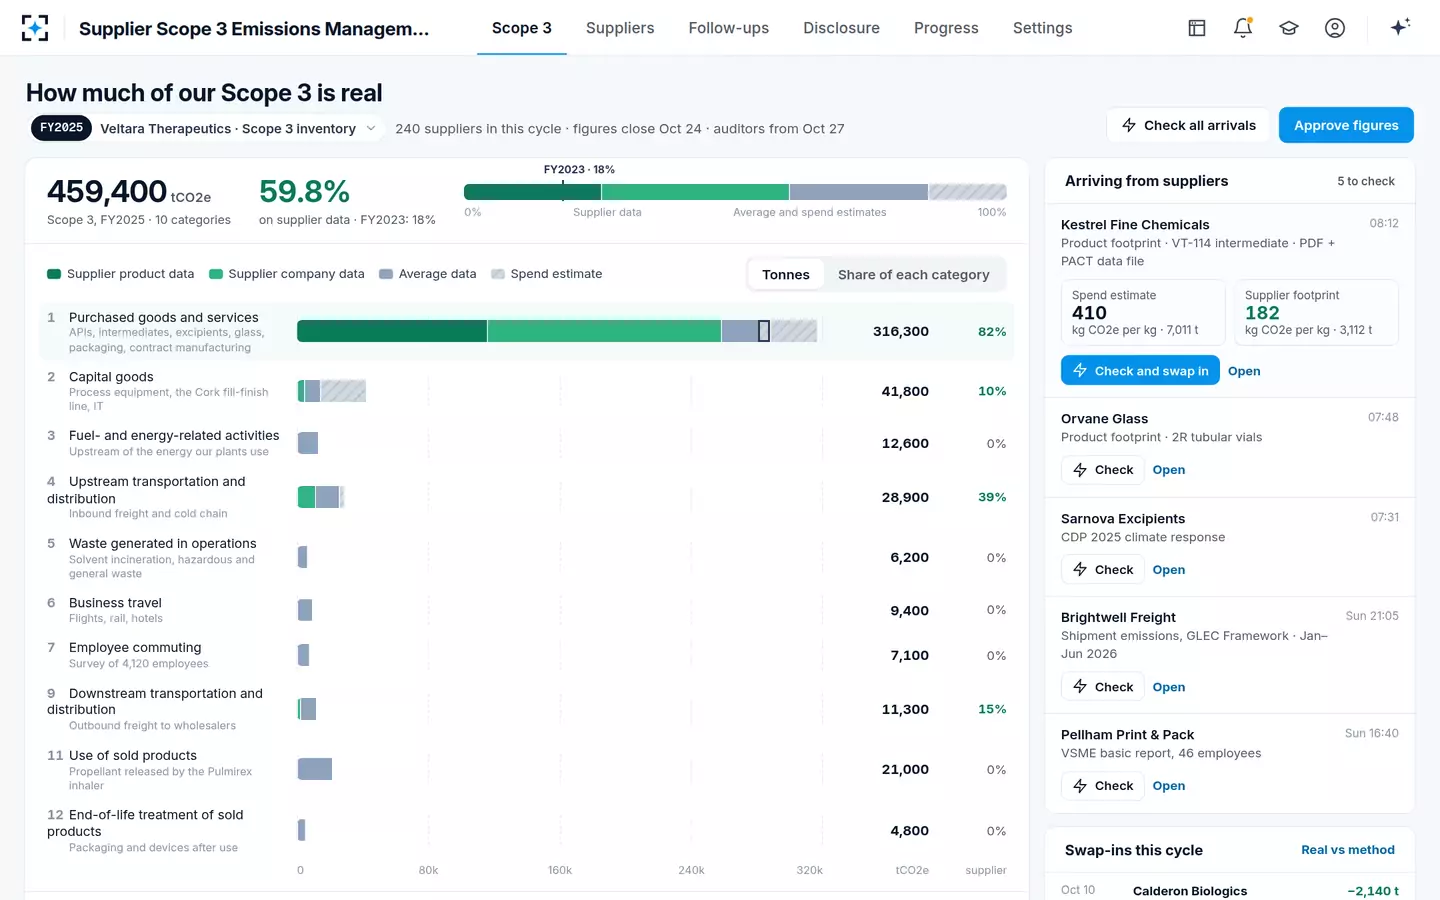Click the Calderon Biologics swap-in entry
The width and height of the screenshot is (1440, 900).
[x=1230, y=890]
